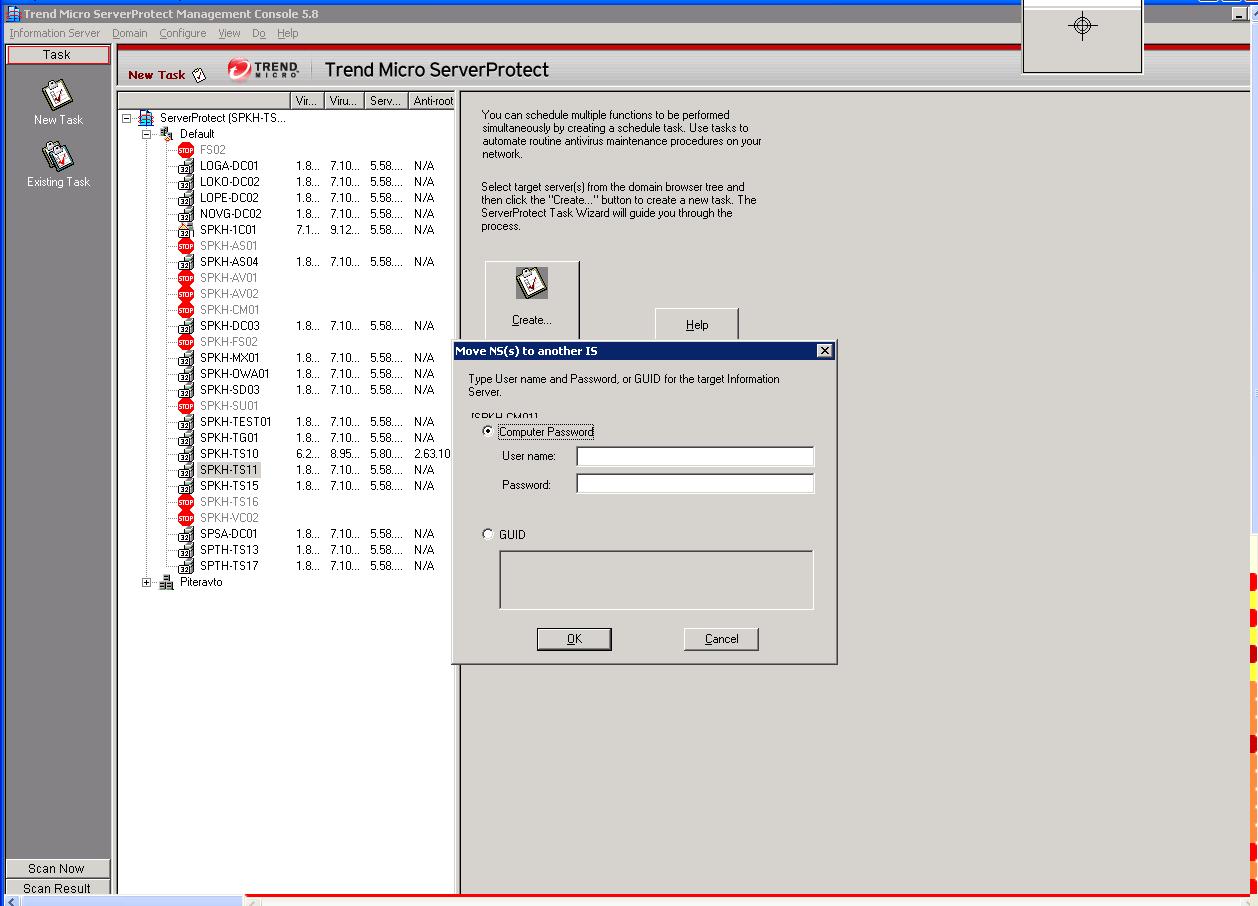Click the server icon beside SPKH-OWA01
Viewport: 1258px width, 906px height.
[x=186, y=374]
